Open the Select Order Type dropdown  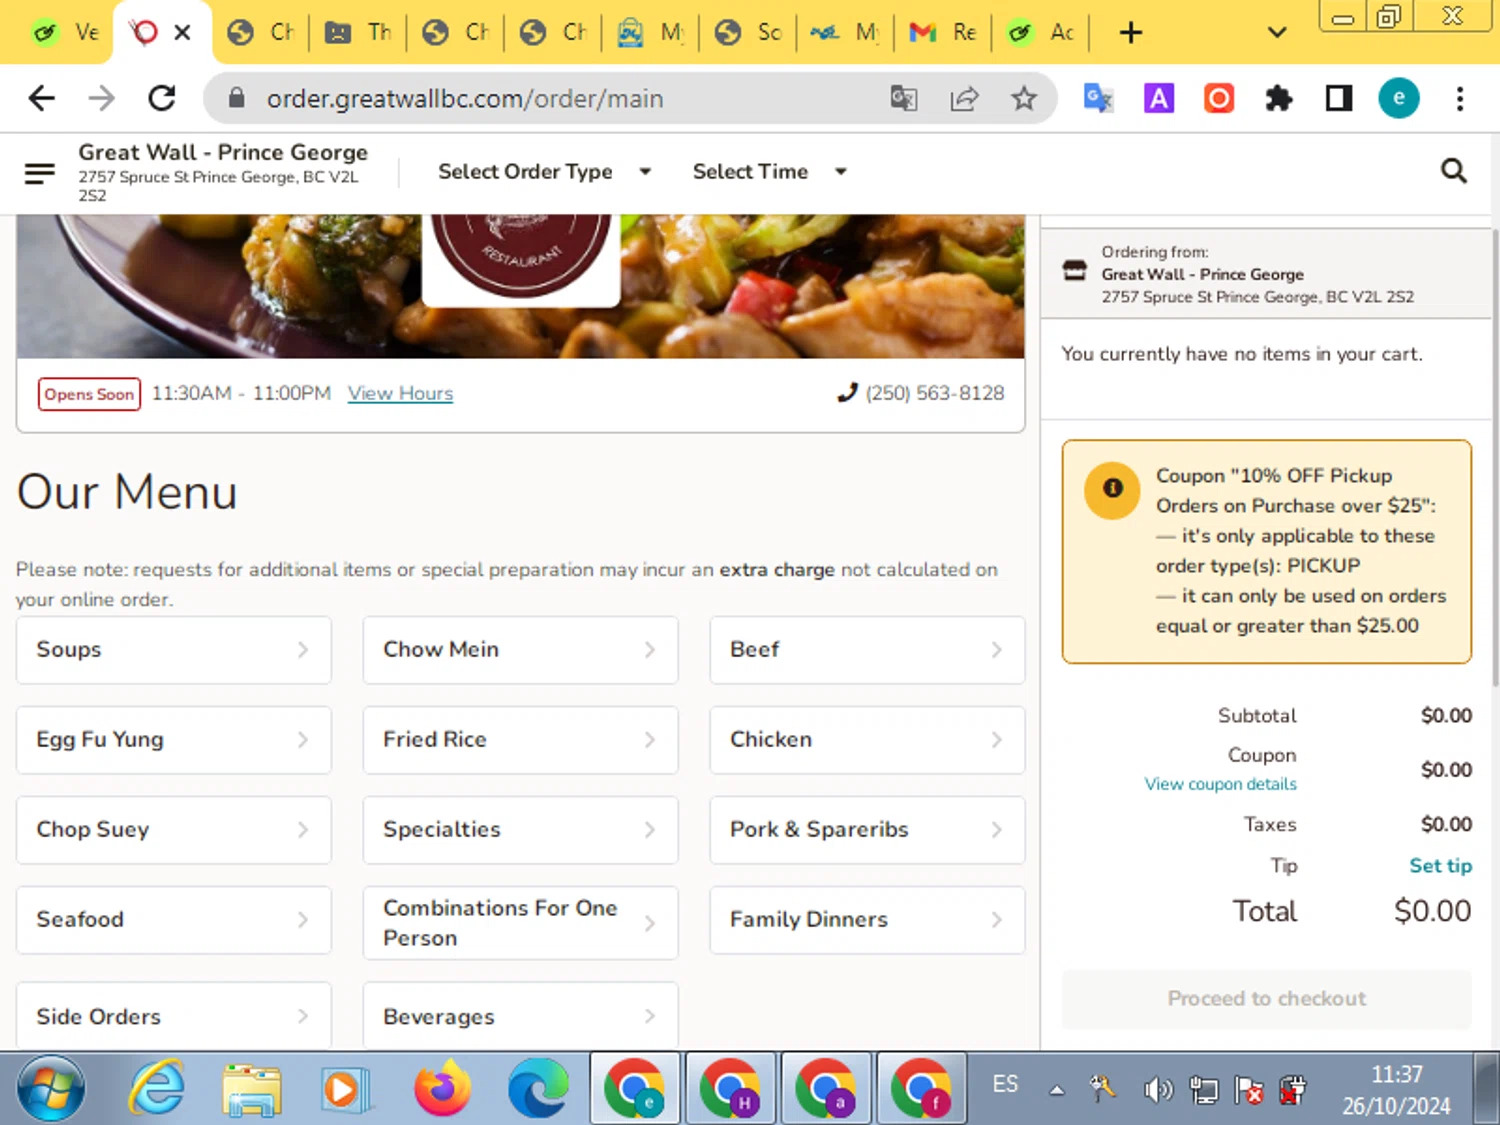545,172
